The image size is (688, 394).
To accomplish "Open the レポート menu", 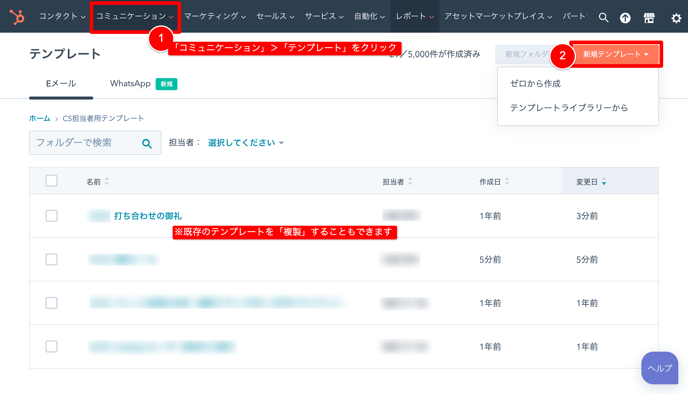I will 415,16.
